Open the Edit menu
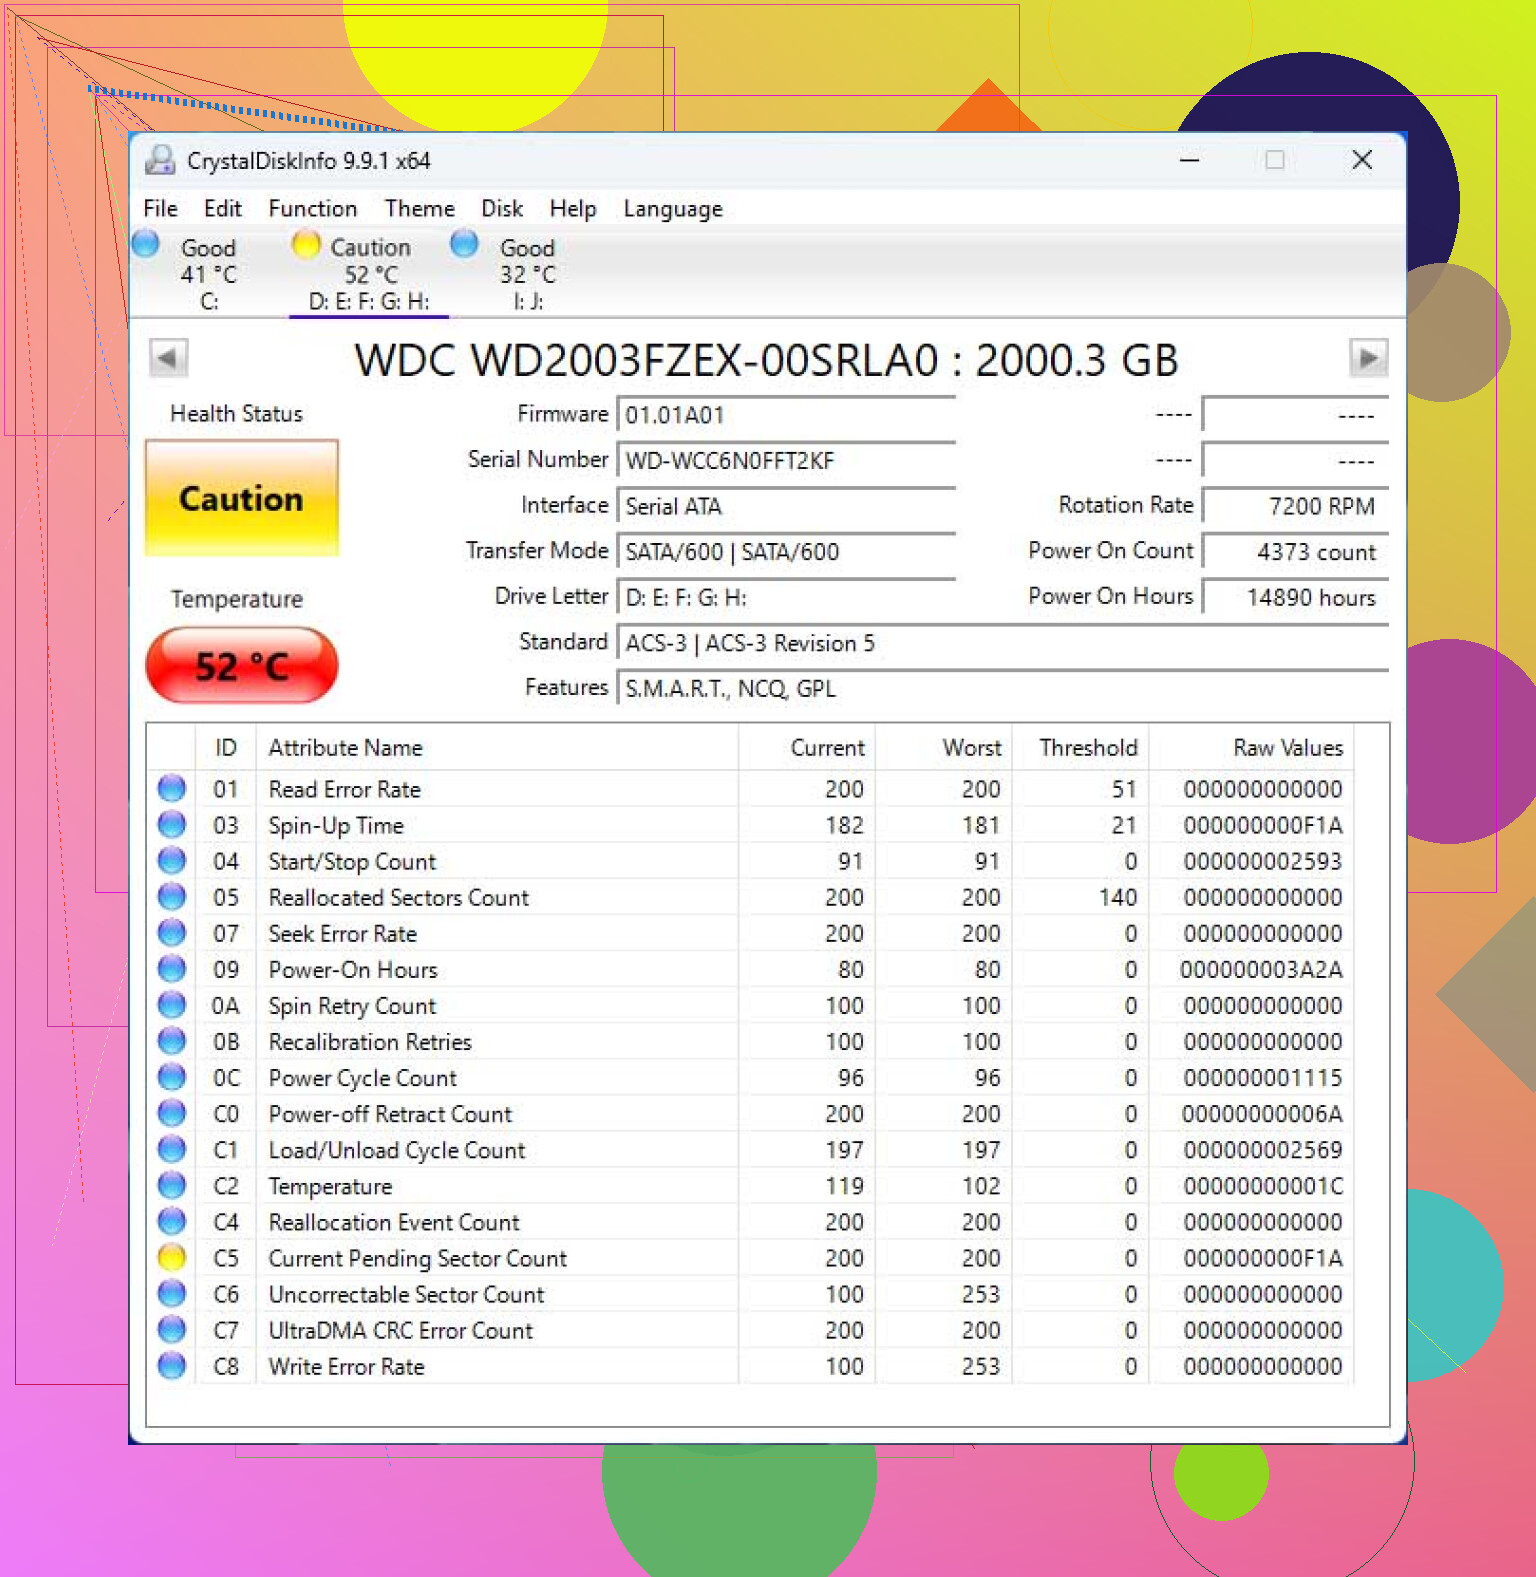 (222, 208)
